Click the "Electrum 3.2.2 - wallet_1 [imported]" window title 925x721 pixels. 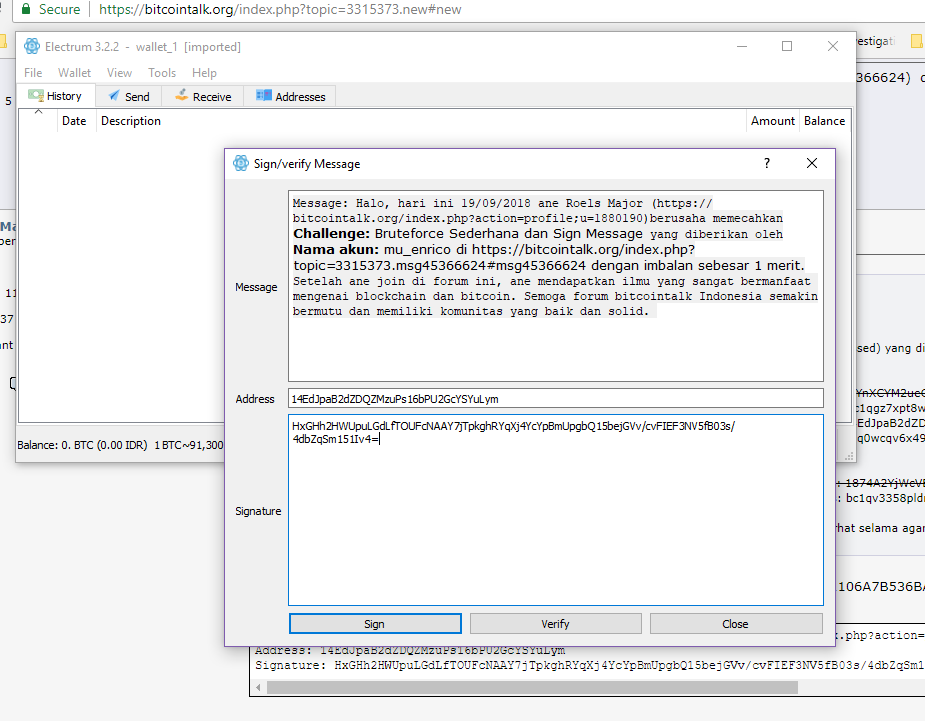(143, 47)
